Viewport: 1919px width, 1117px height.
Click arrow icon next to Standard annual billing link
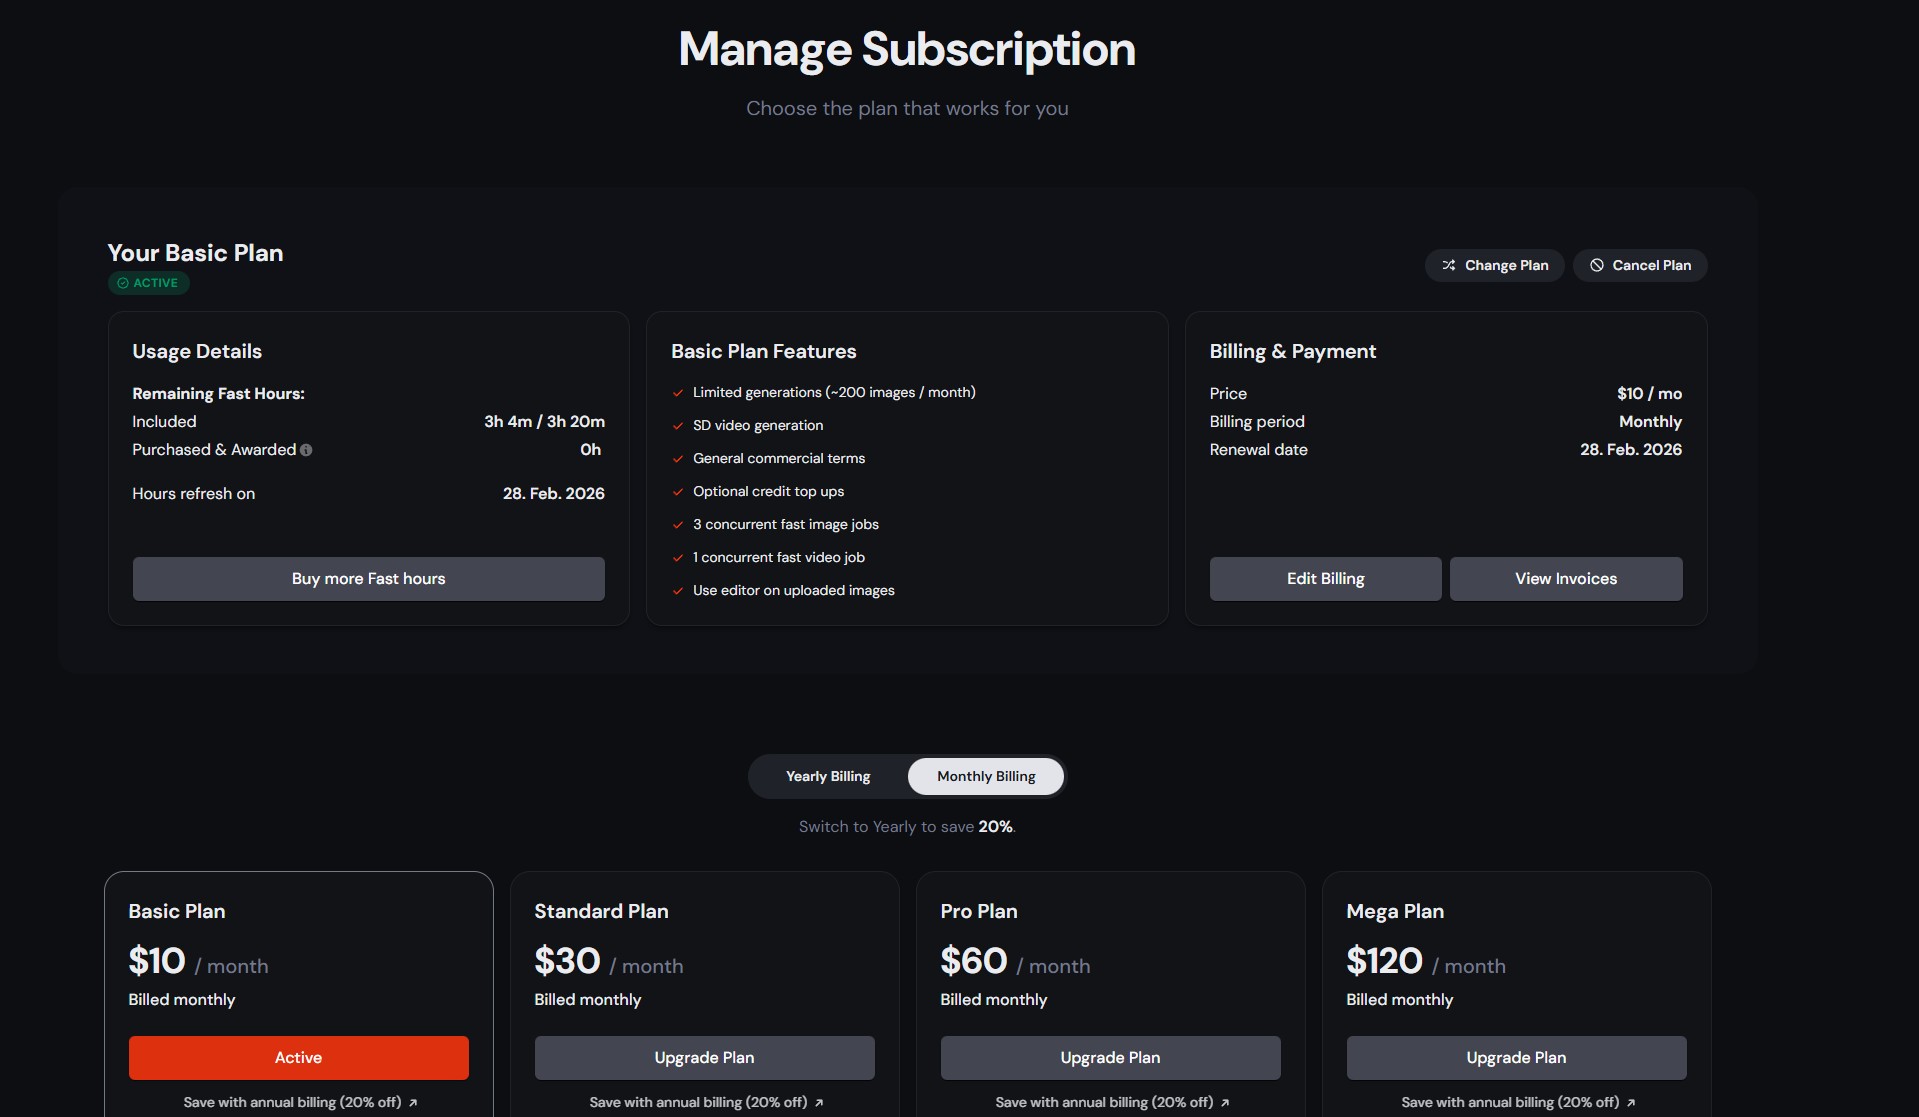pos(819,1103)
